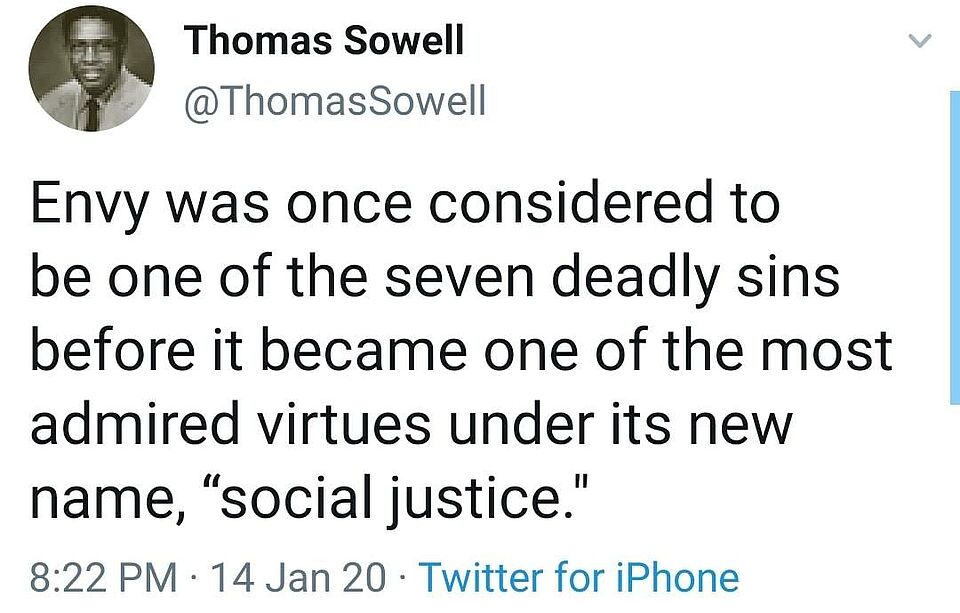Click the word Envy in the tweet
The image size is (960, 613).
[89, 205]
